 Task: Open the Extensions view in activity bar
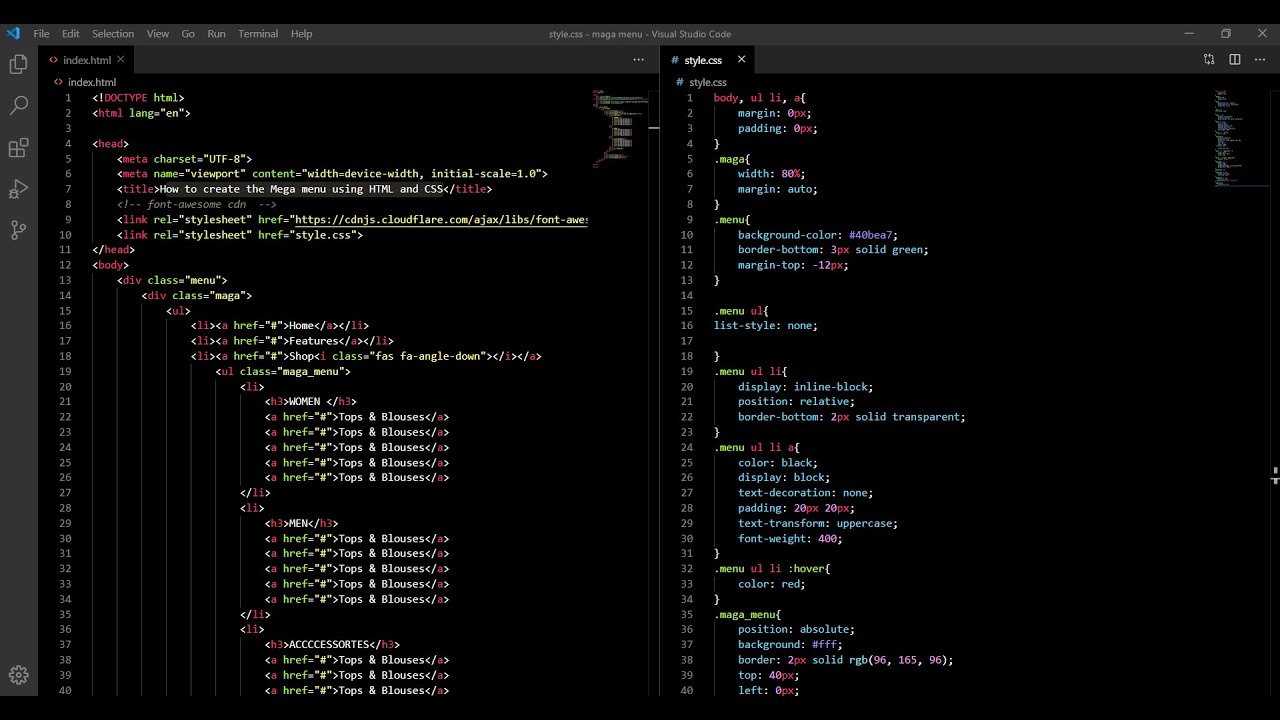tap(18, 148)
